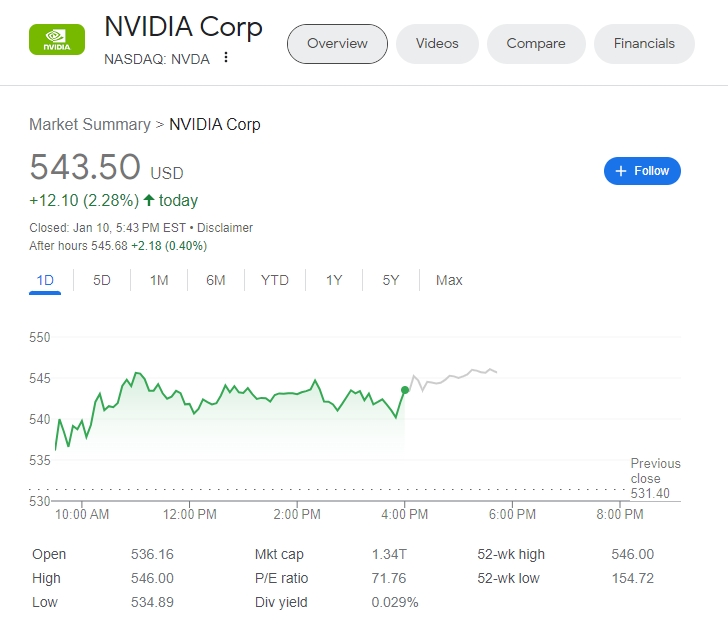This screenshot has width=728, height=624.
Task: Show the 1M price chart
Action: coord(159,280)
